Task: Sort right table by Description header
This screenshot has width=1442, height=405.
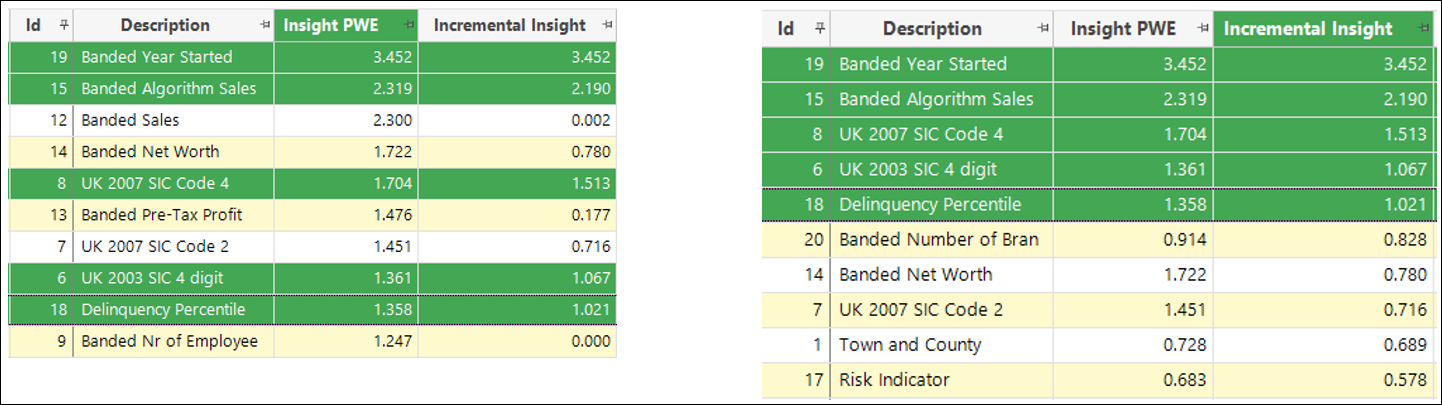Action: [941, 28]
